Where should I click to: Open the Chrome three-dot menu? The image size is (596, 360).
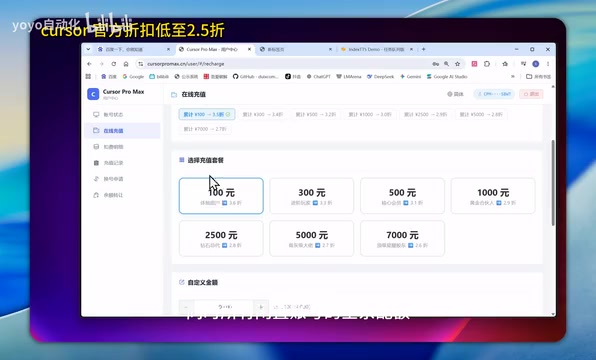(548, 64)
